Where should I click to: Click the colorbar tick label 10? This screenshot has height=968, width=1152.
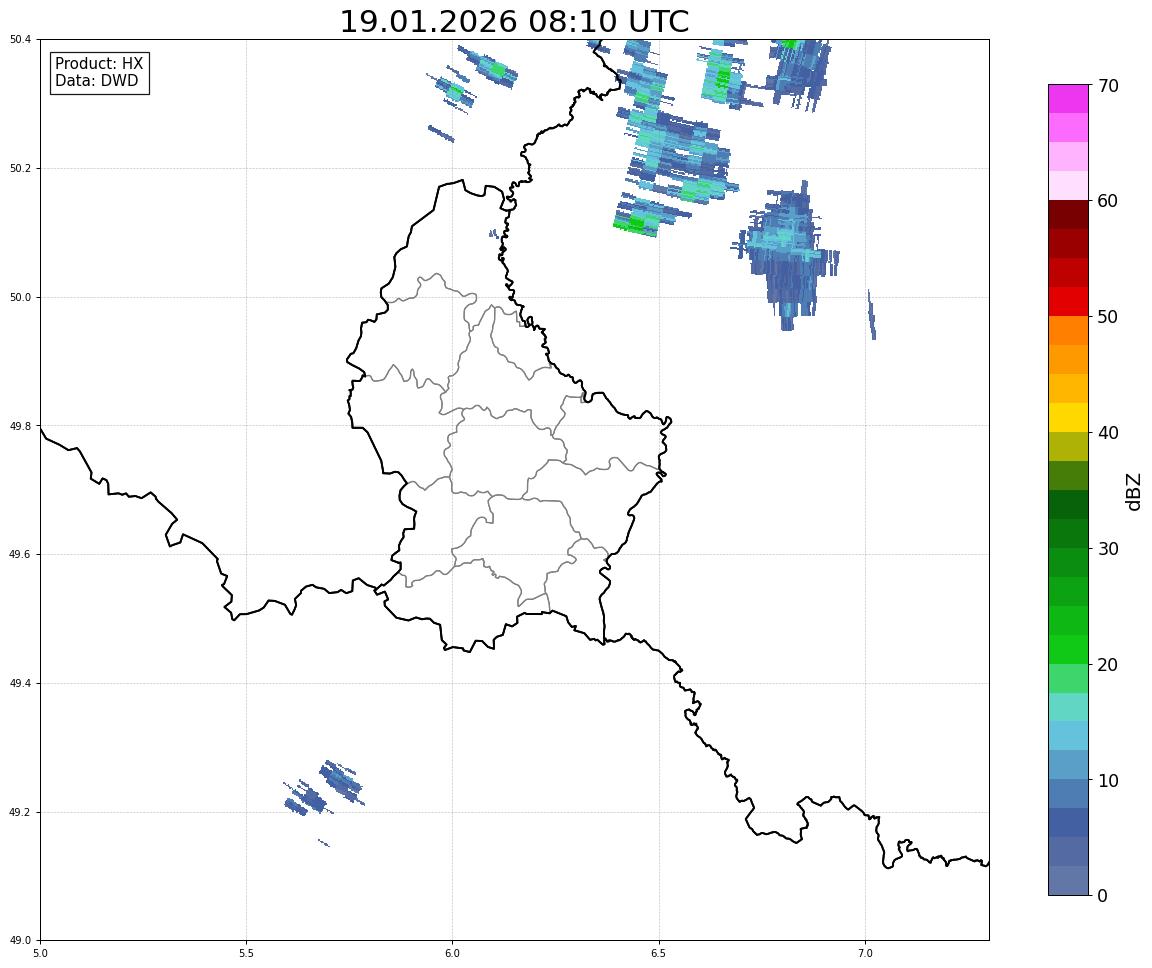1108,781
